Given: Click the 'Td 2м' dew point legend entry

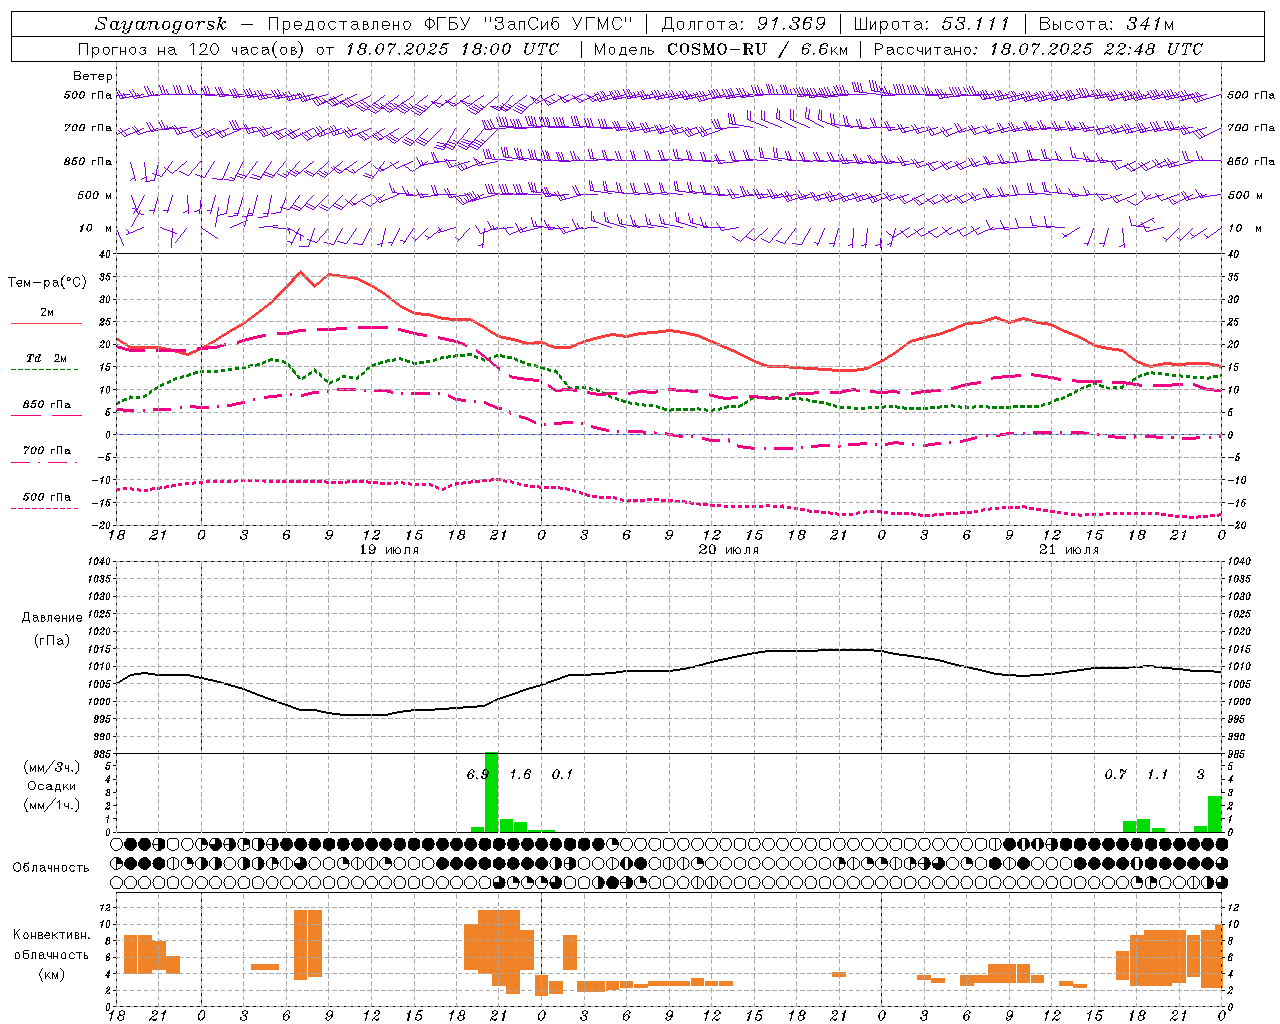Looking at the screenshot, I should (47, 358).
